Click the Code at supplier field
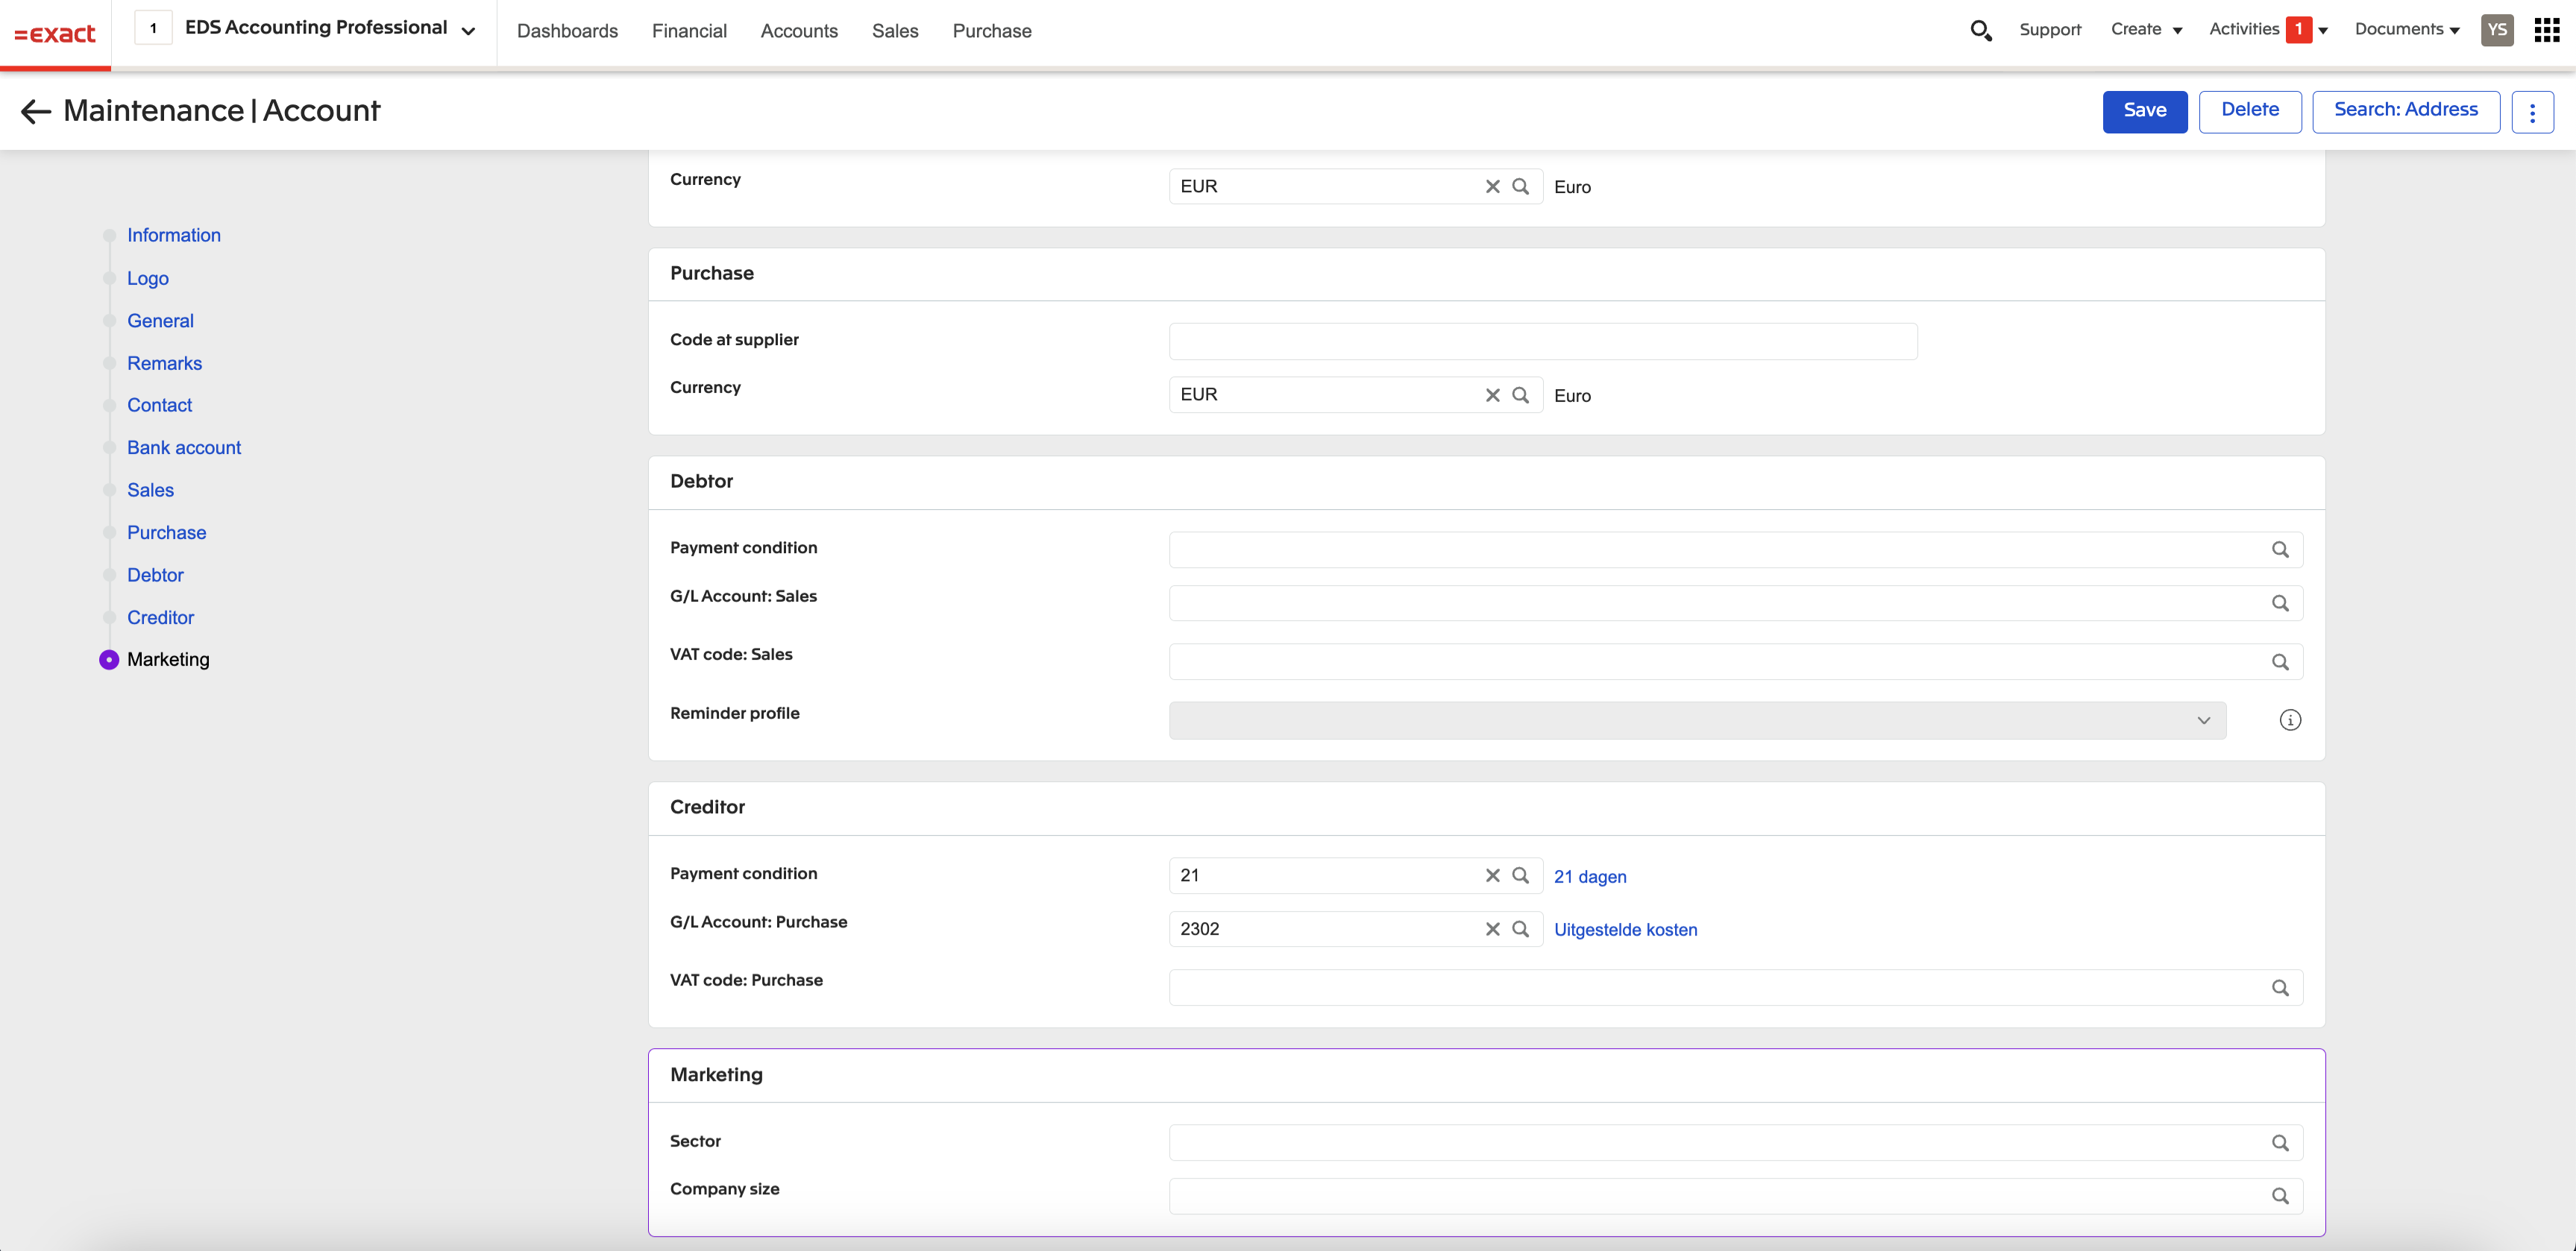This screenshot has height=1251, width=2576. 1542,341
